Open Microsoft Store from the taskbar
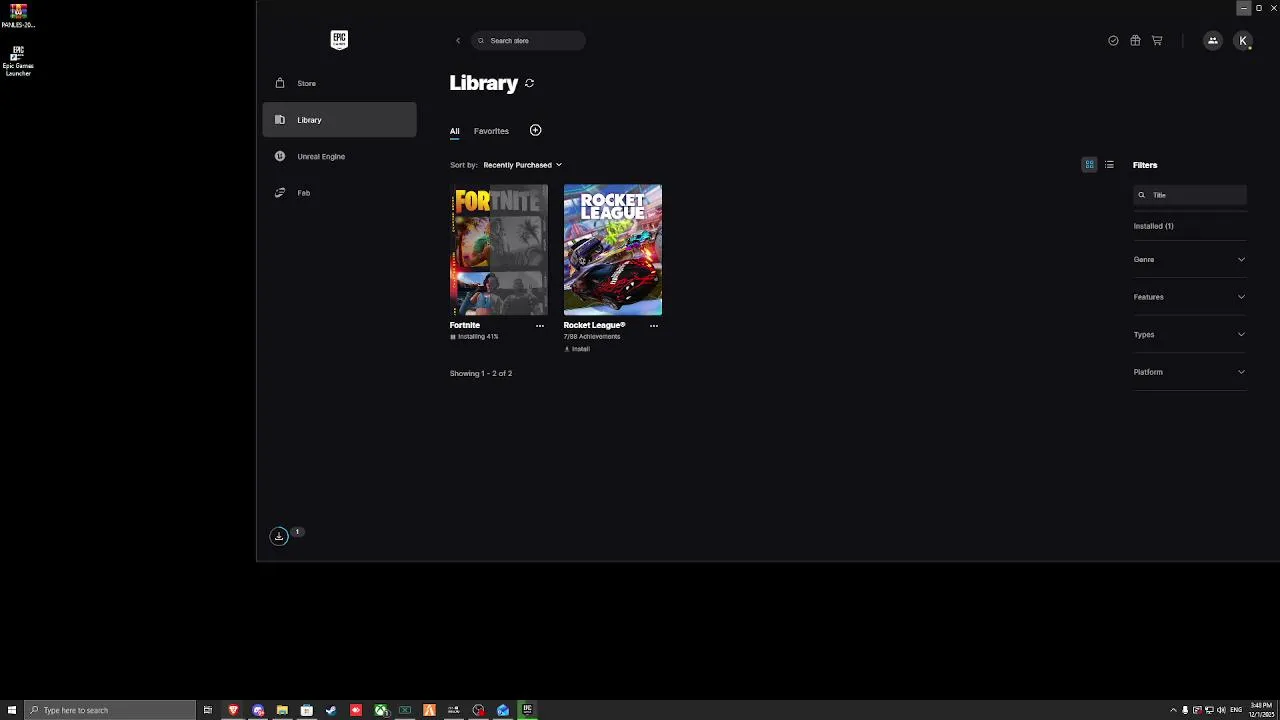The width and height of the screenshot is (1280, 720). point(307,710)
